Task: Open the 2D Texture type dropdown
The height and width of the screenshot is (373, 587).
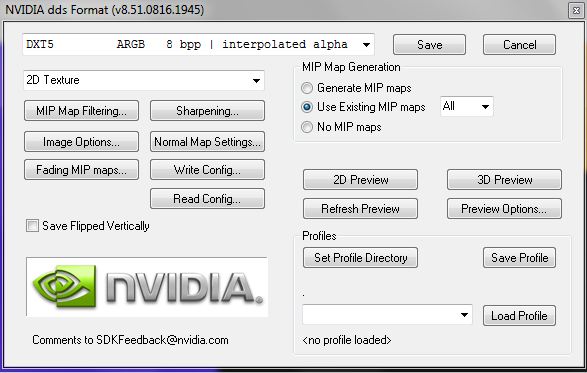Action: click(x=144, y=80)
